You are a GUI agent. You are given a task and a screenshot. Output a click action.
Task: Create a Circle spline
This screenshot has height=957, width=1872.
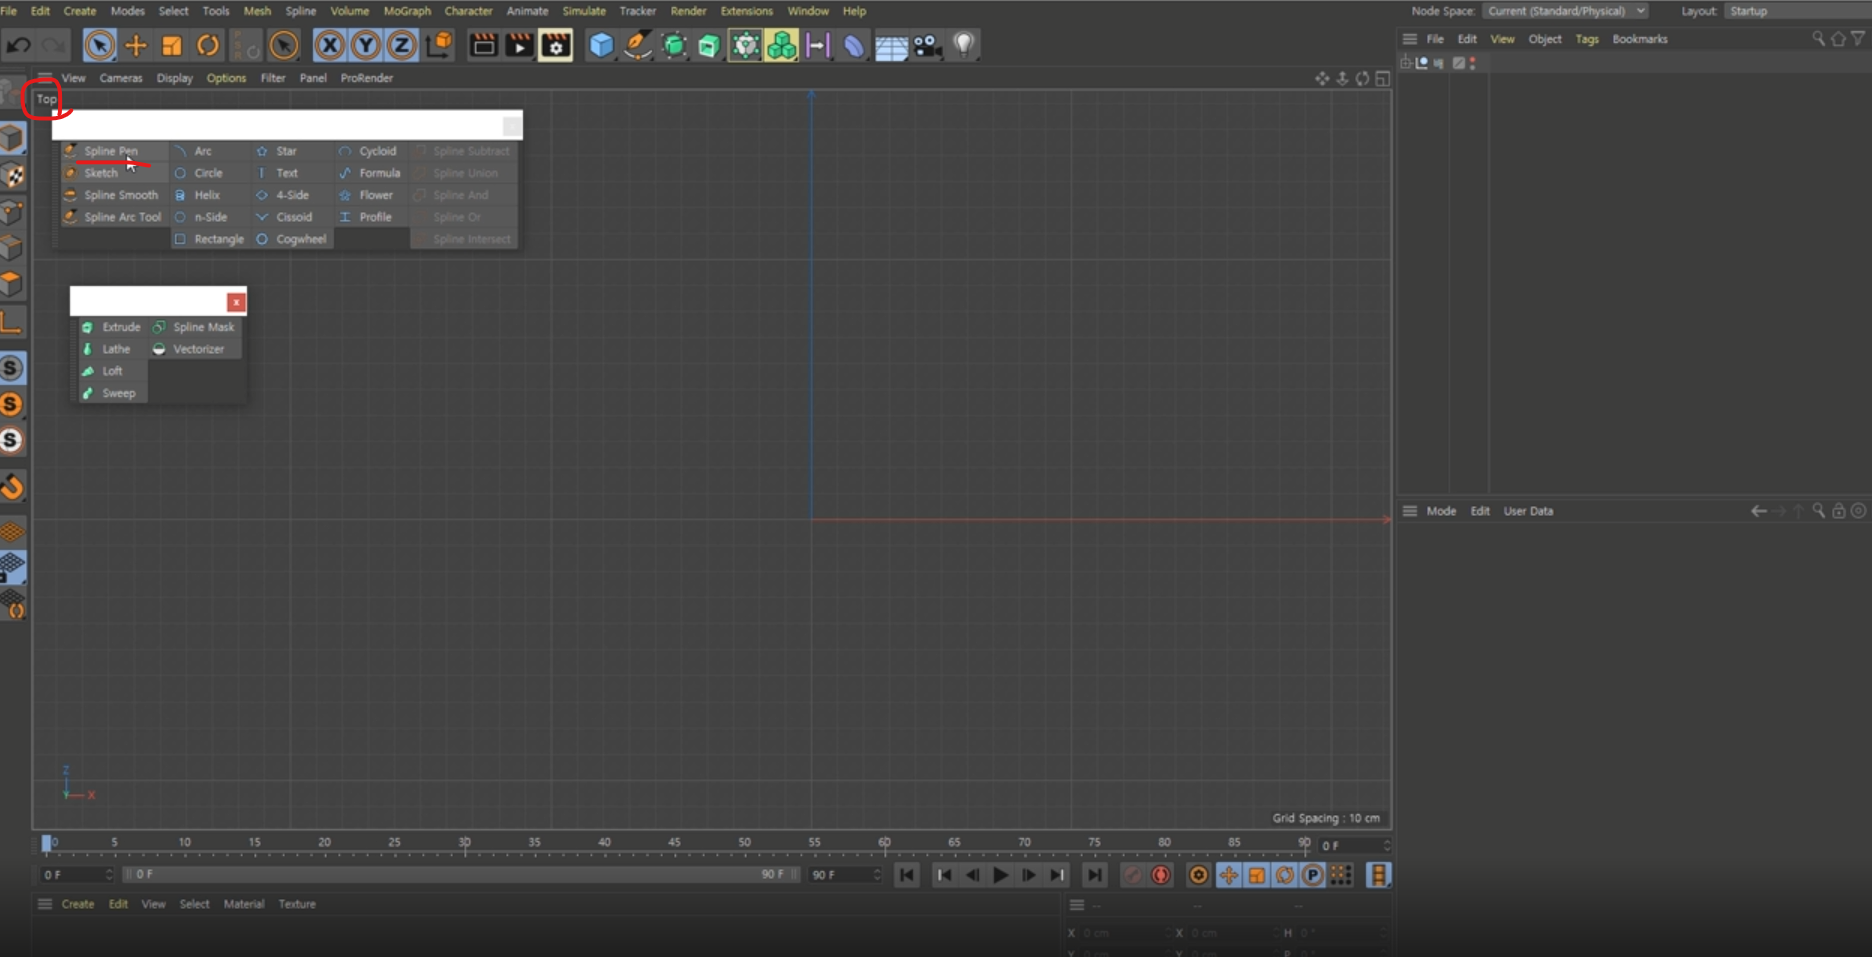208,173
